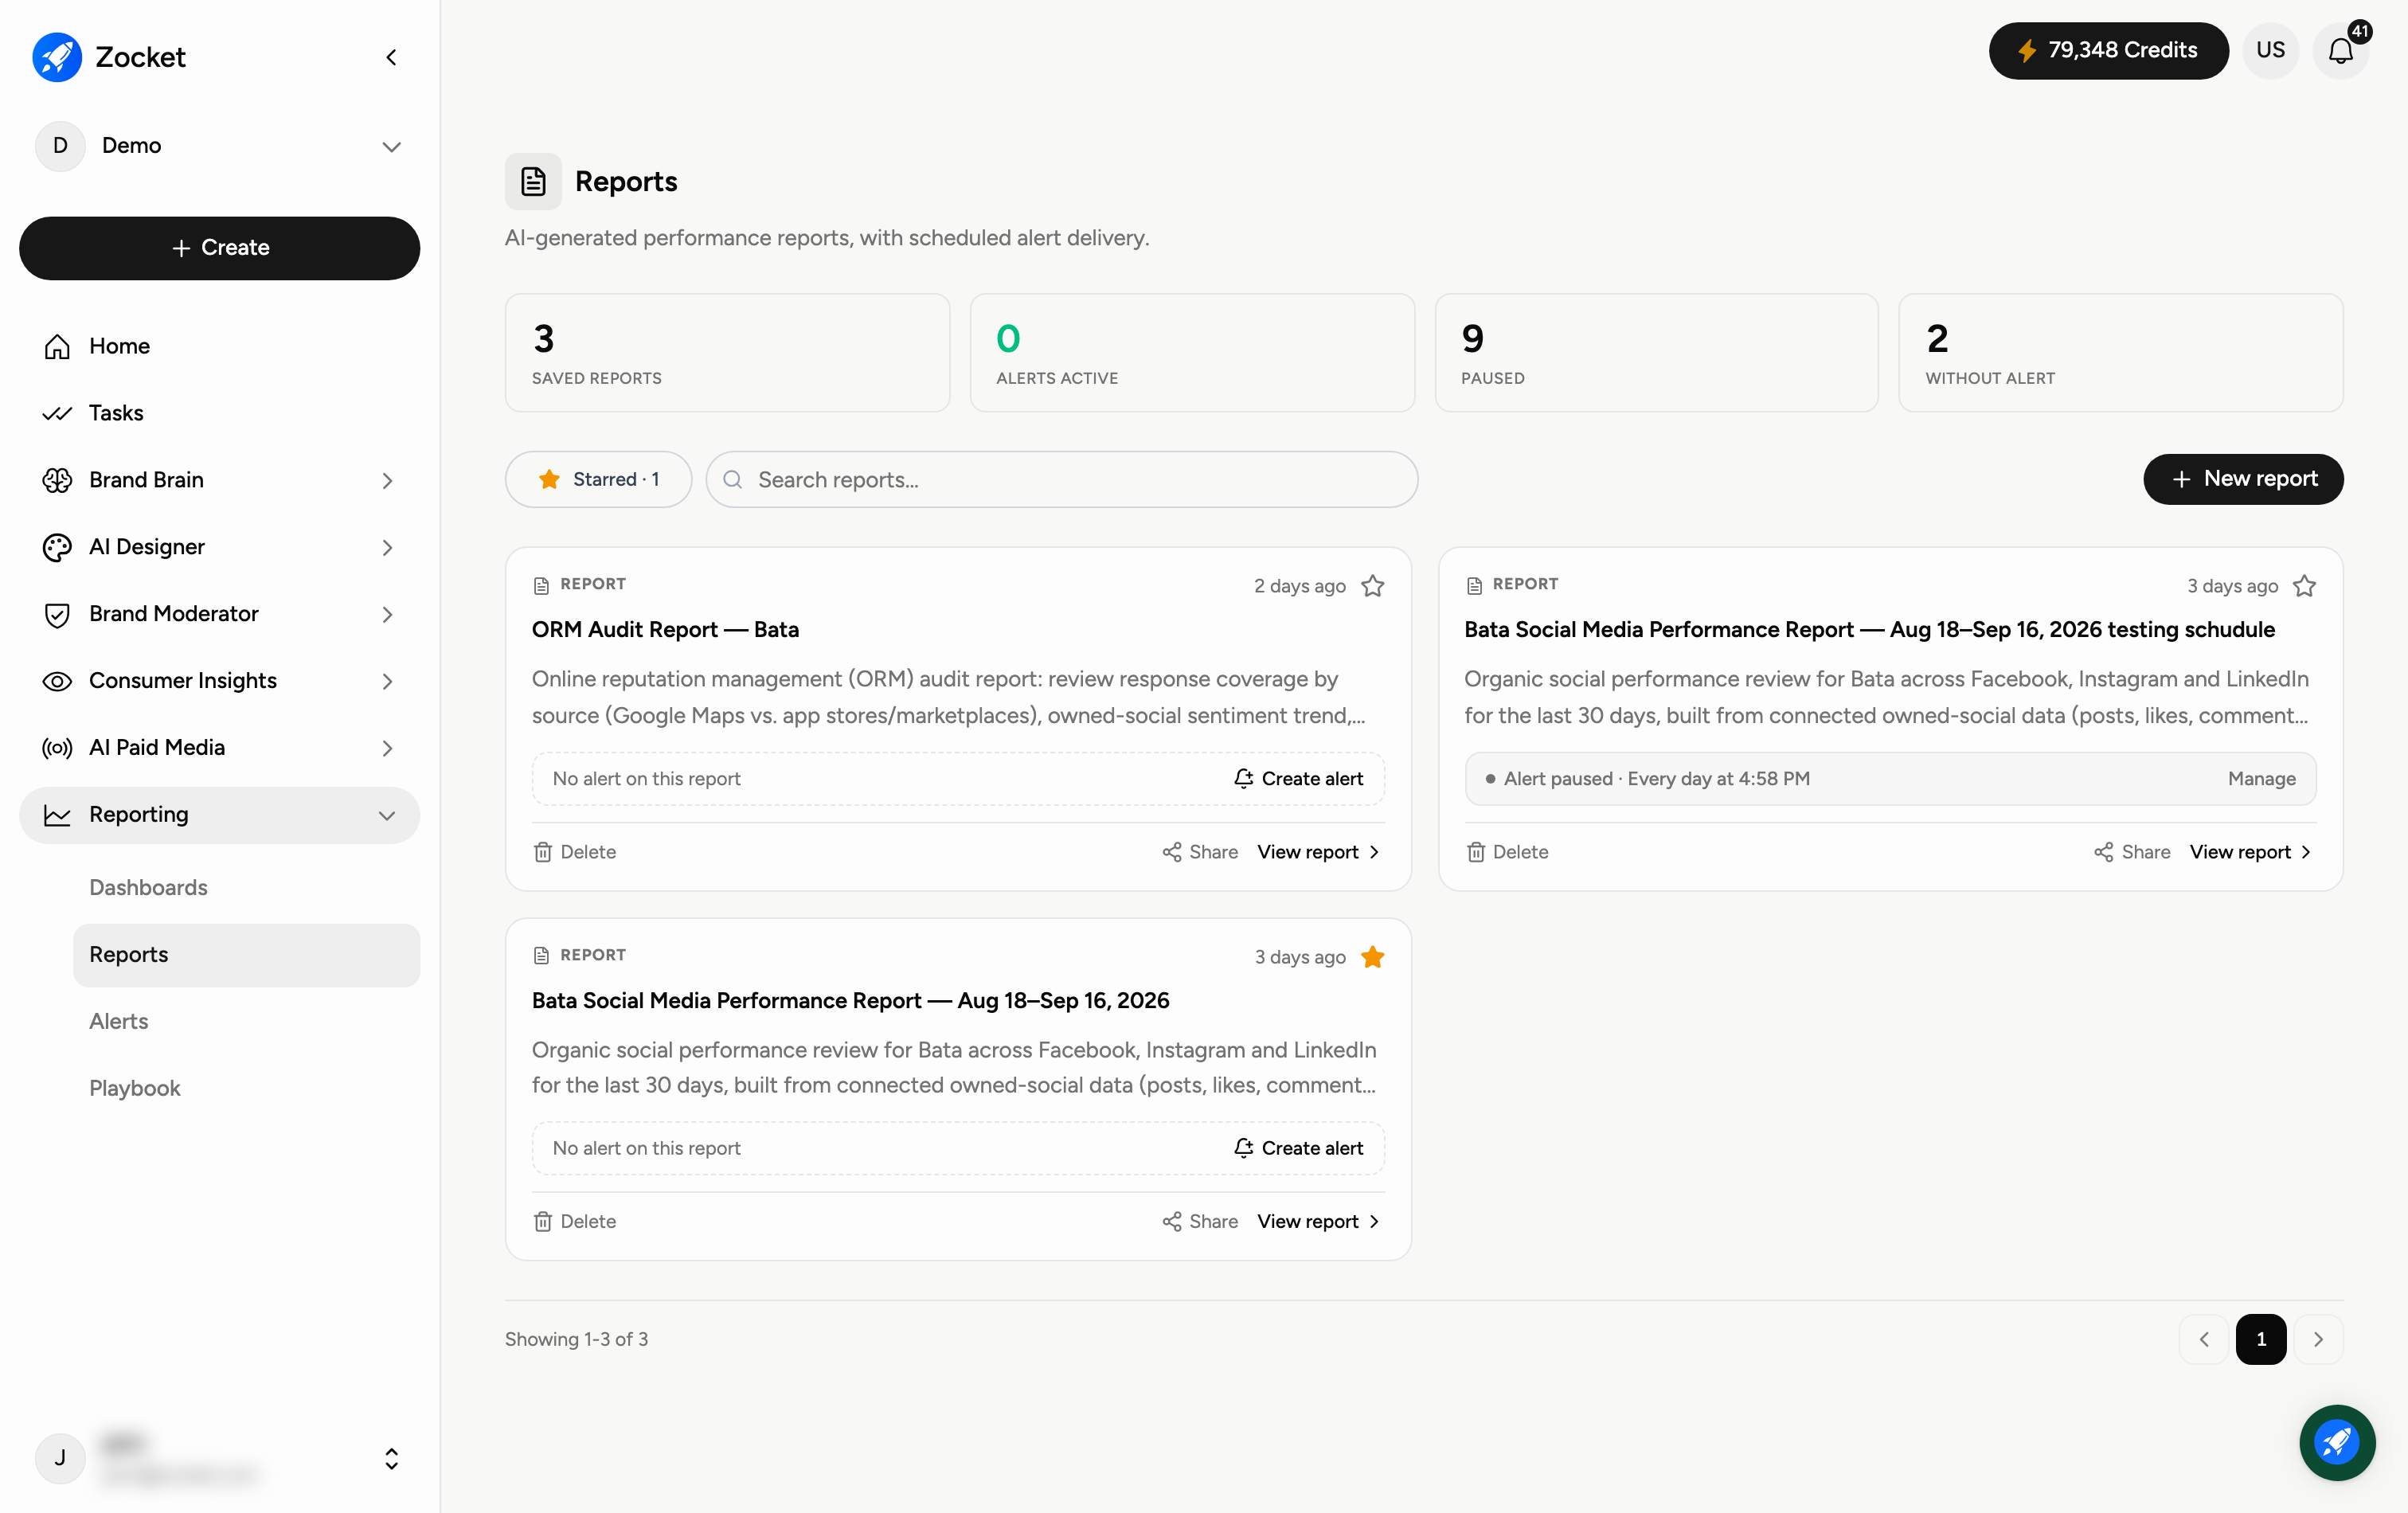Go to Home in the sidebar
The height and width of the screenshot is (1513, 2408).
click(219, 346)
